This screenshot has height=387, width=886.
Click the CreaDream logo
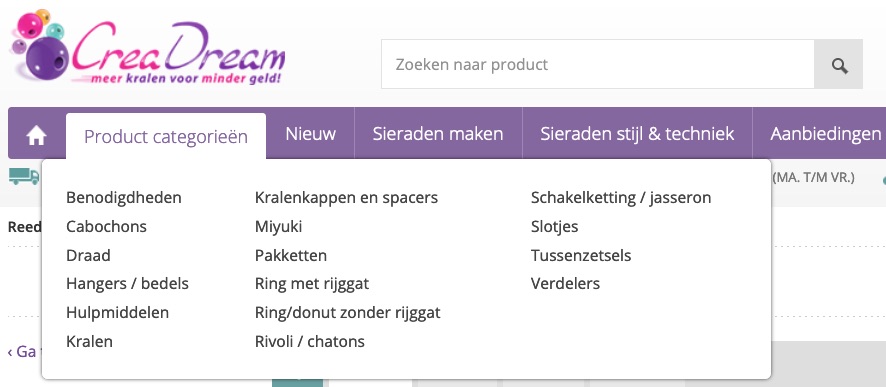[x=148, y=49]
